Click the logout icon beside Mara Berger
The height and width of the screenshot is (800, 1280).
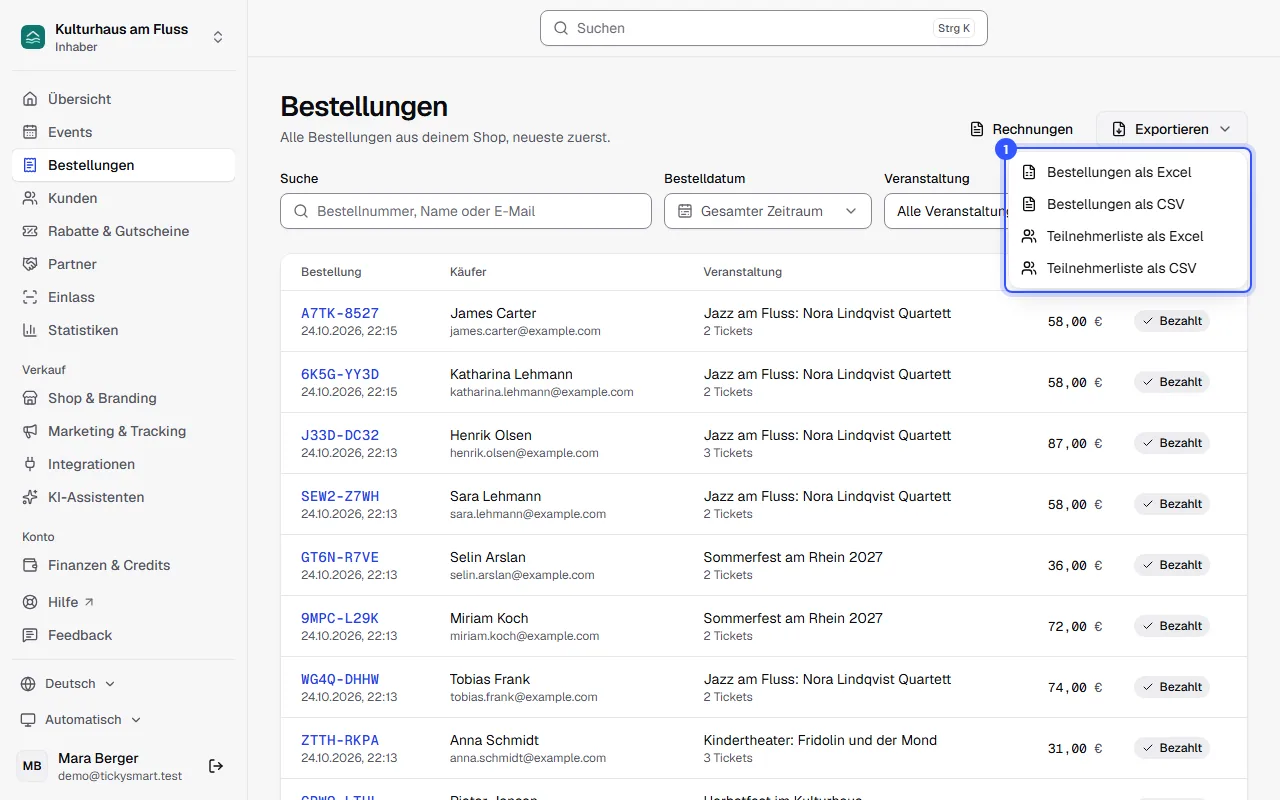tap(216, 766)
